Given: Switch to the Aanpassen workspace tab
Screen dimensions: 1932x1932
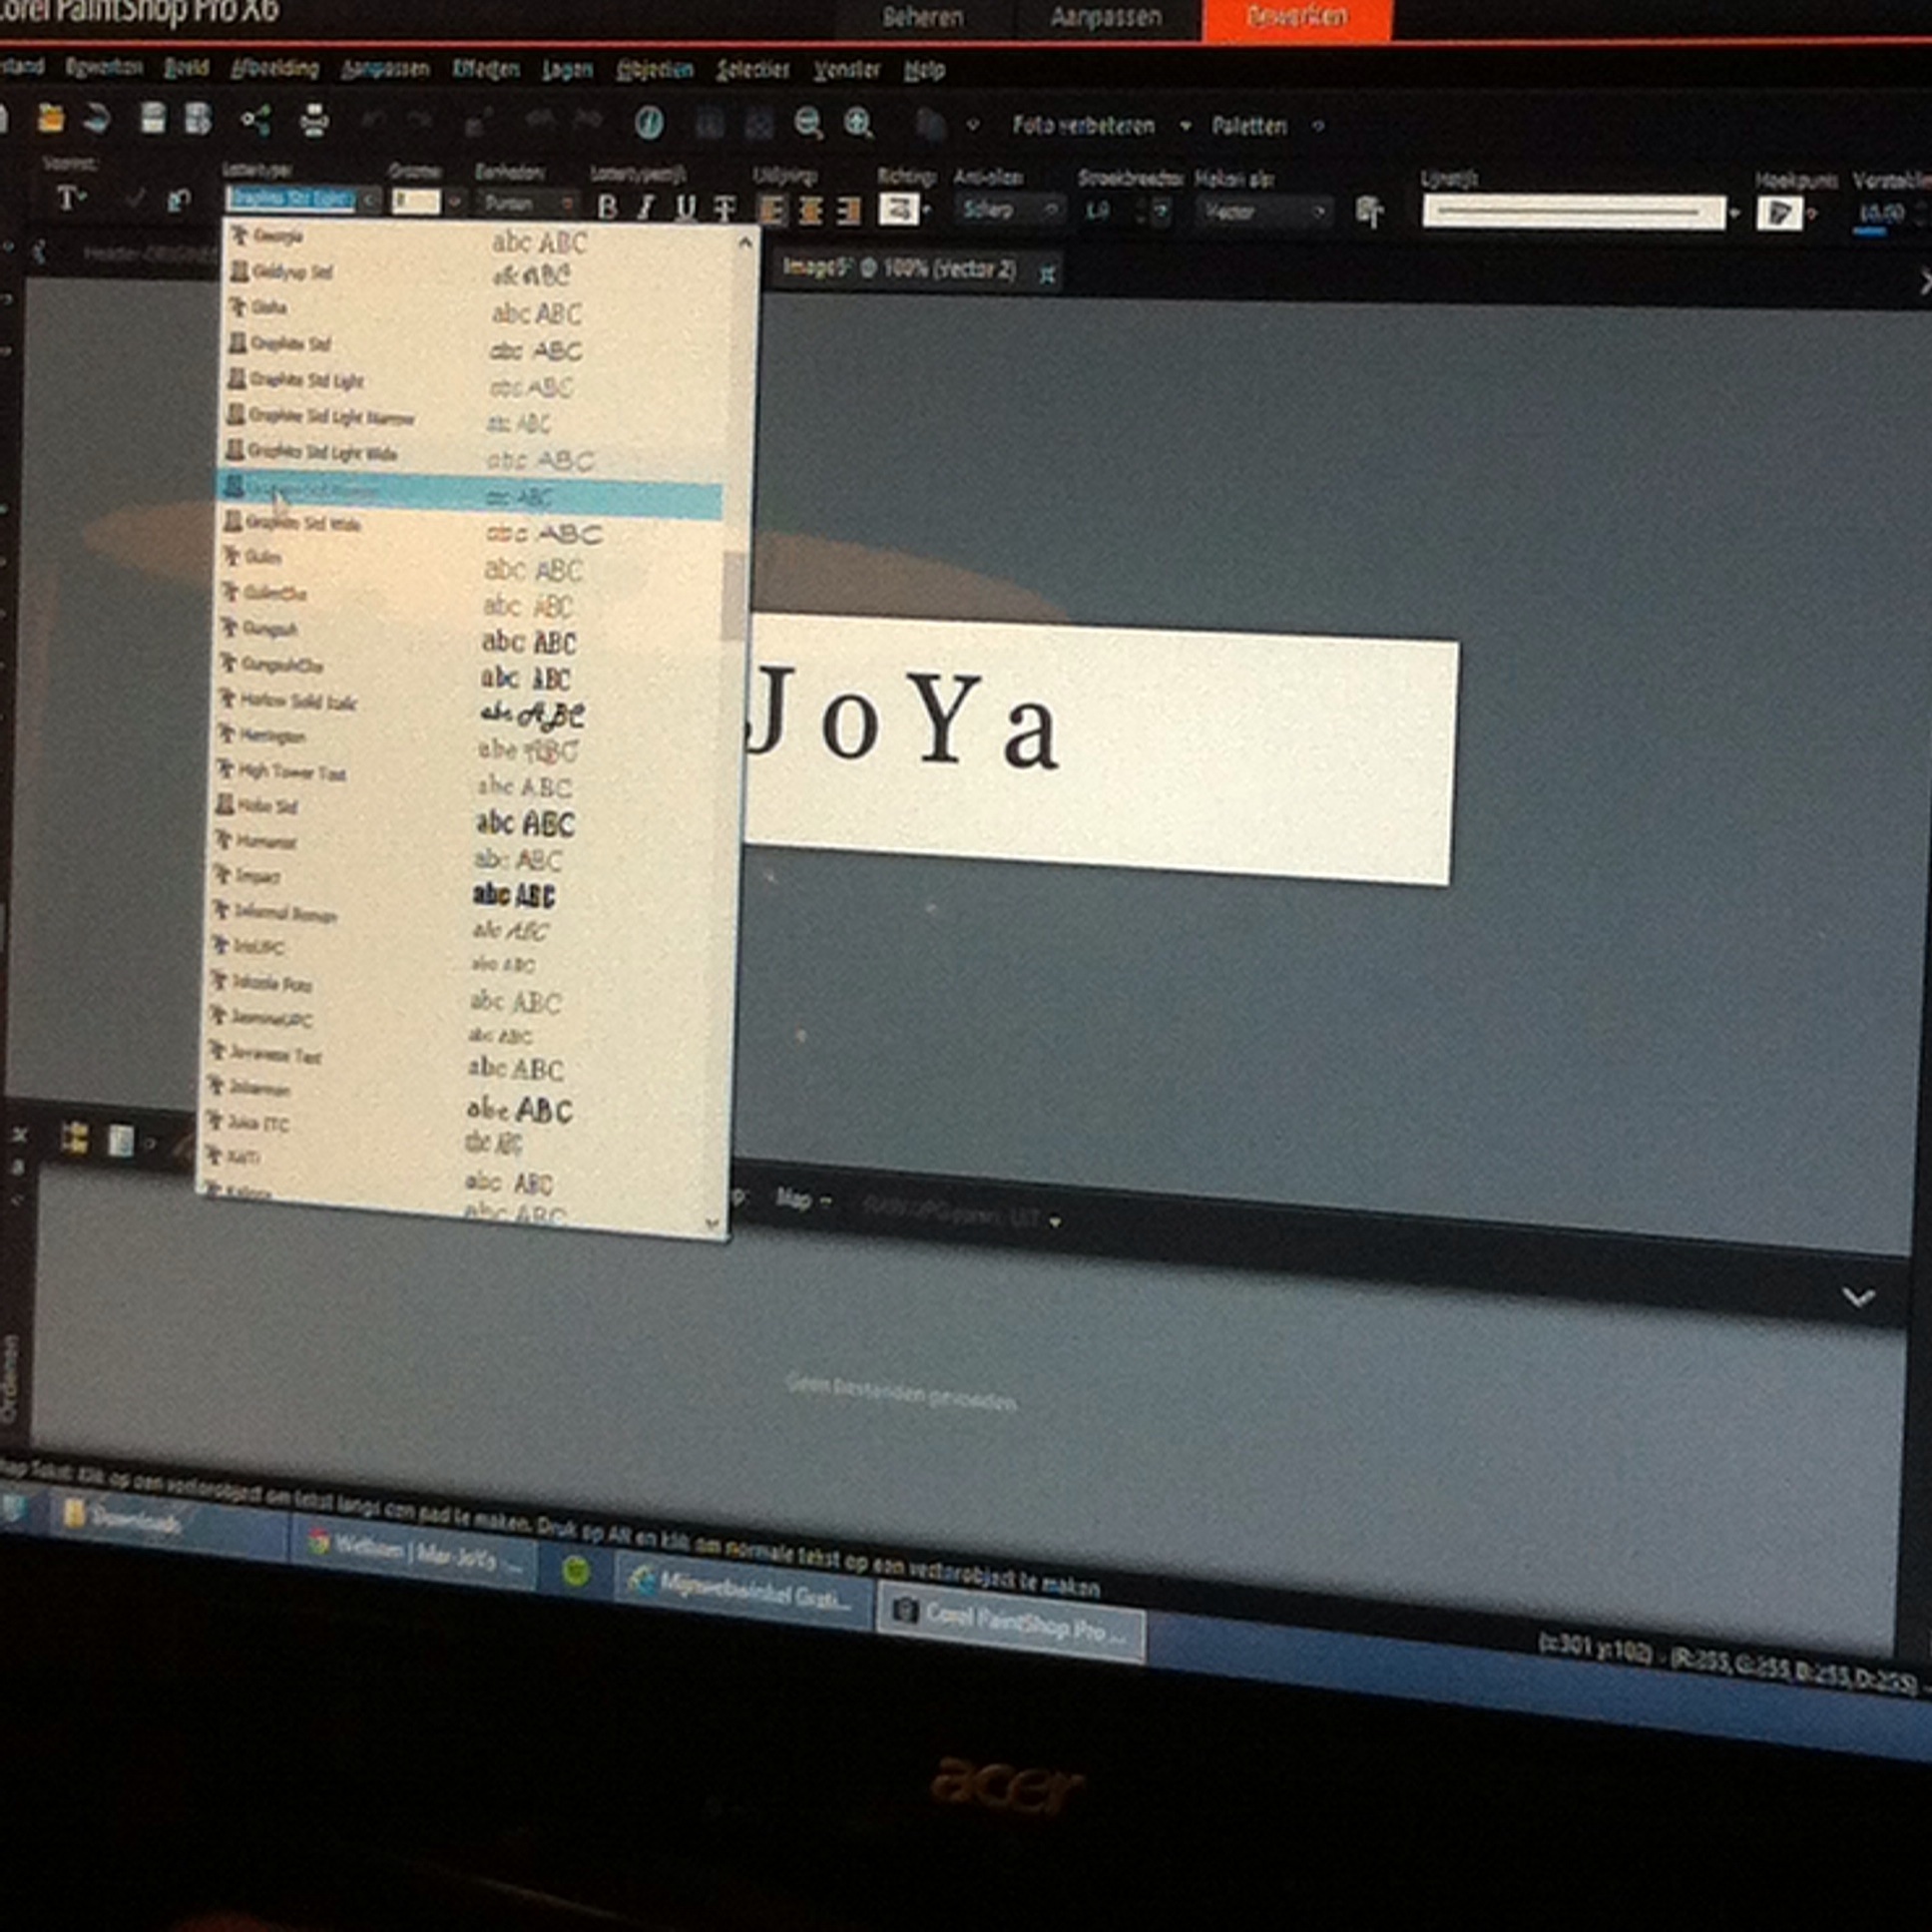Looking at the screenshot, I should (x=1106, y=18).
